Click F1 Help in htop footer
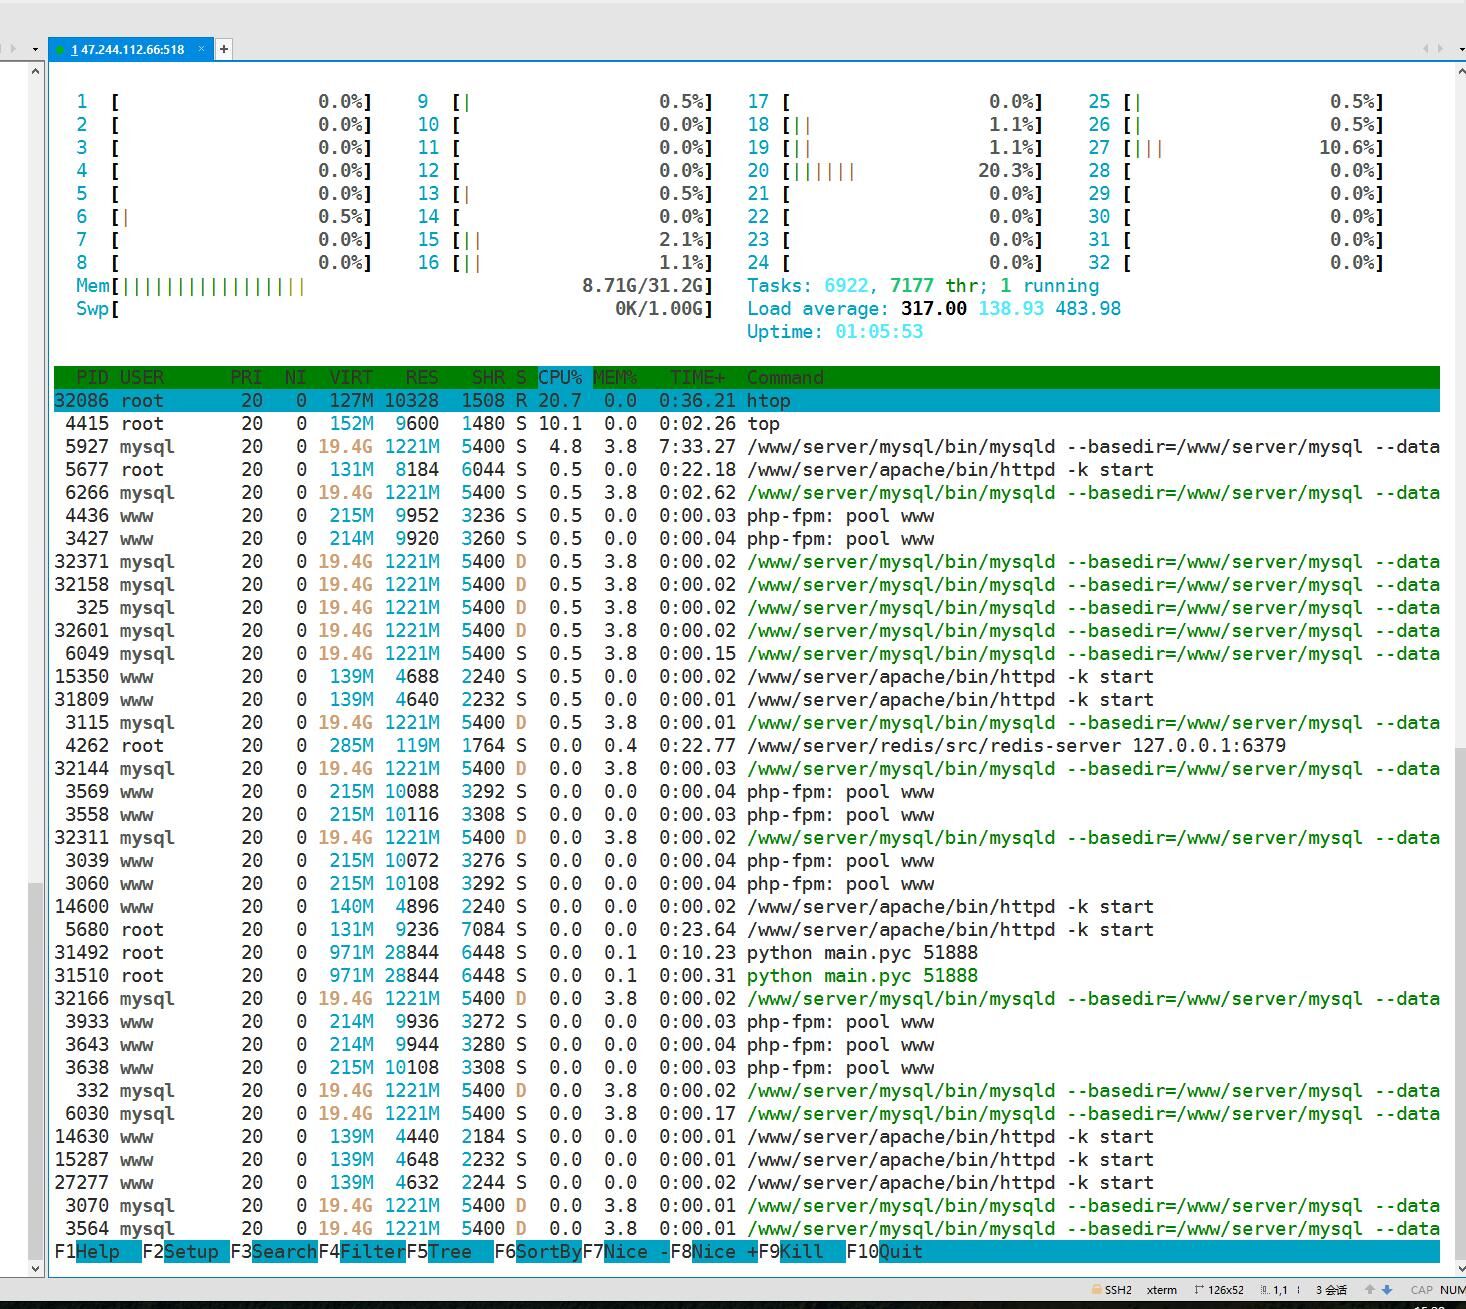 point(98,1252)
